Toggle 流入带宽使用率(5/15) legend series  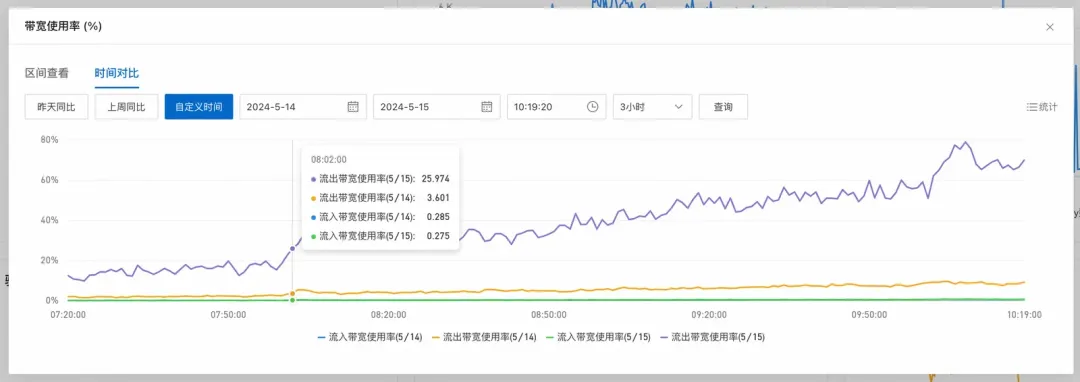point(598,337)
